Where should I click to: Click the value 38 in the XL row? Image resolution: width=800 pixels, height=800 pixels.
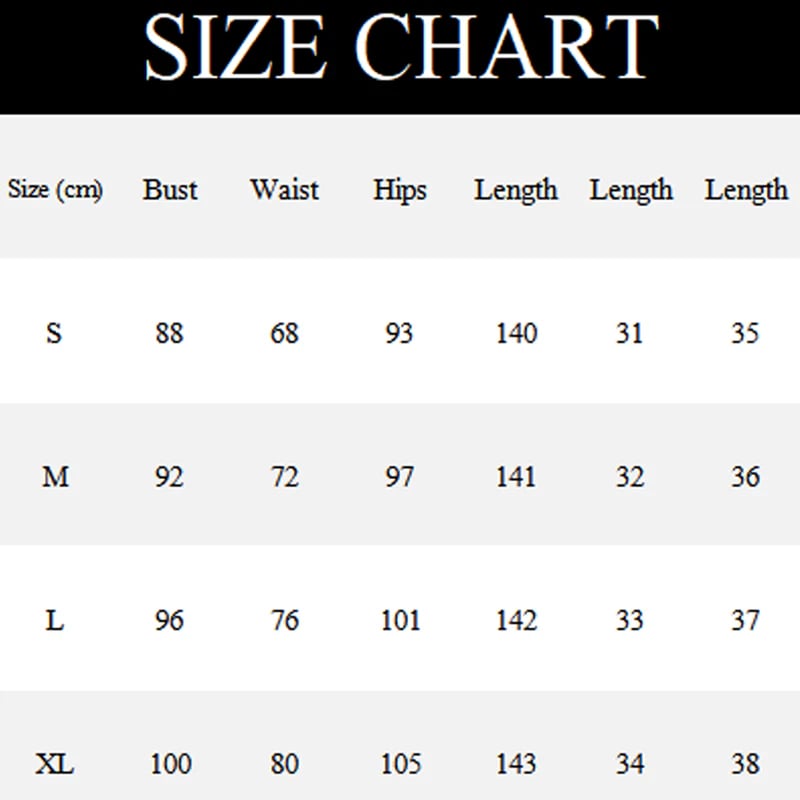pos(745,765)
